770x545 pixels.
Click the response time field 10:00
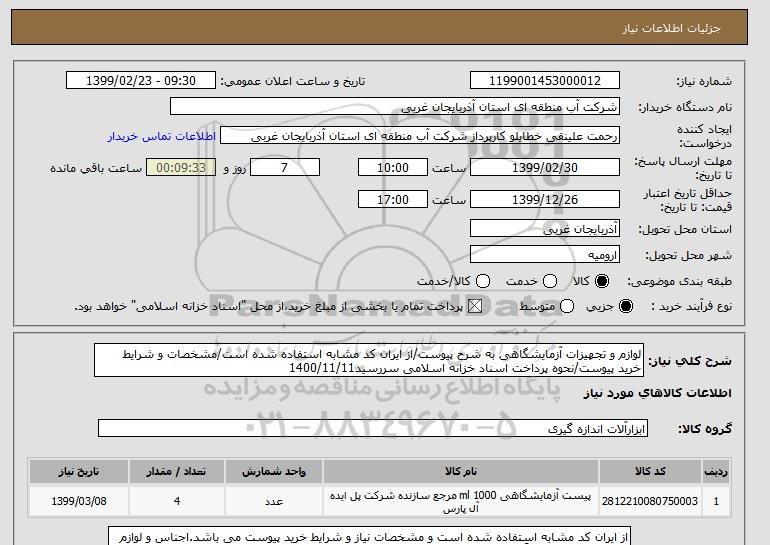(393, 167)
